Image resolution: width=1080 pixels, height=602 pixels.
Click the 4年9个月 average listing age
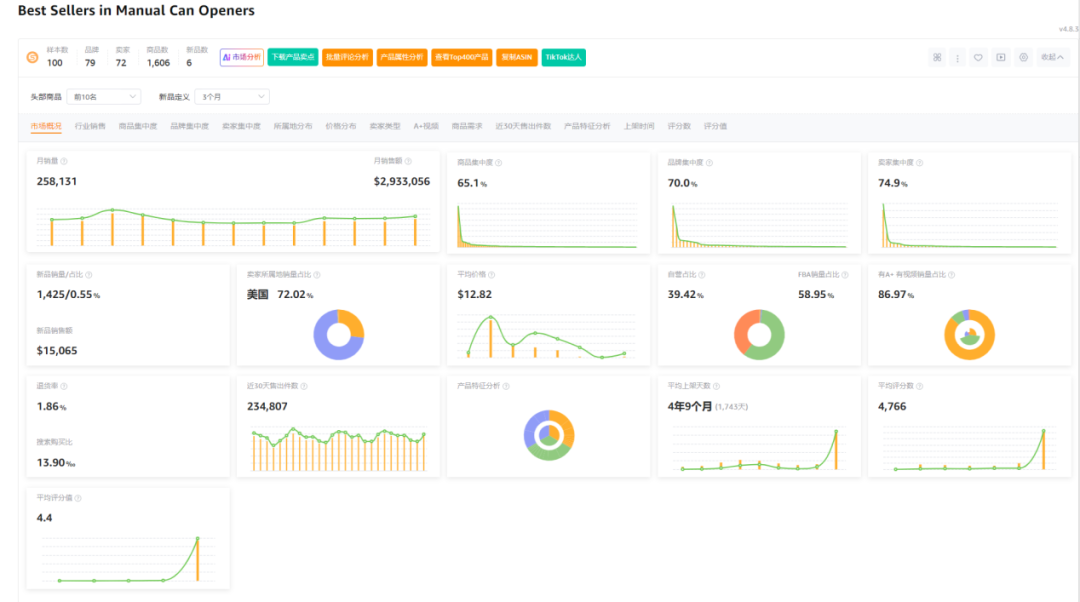pyautogui.click(x=689, y=406)
